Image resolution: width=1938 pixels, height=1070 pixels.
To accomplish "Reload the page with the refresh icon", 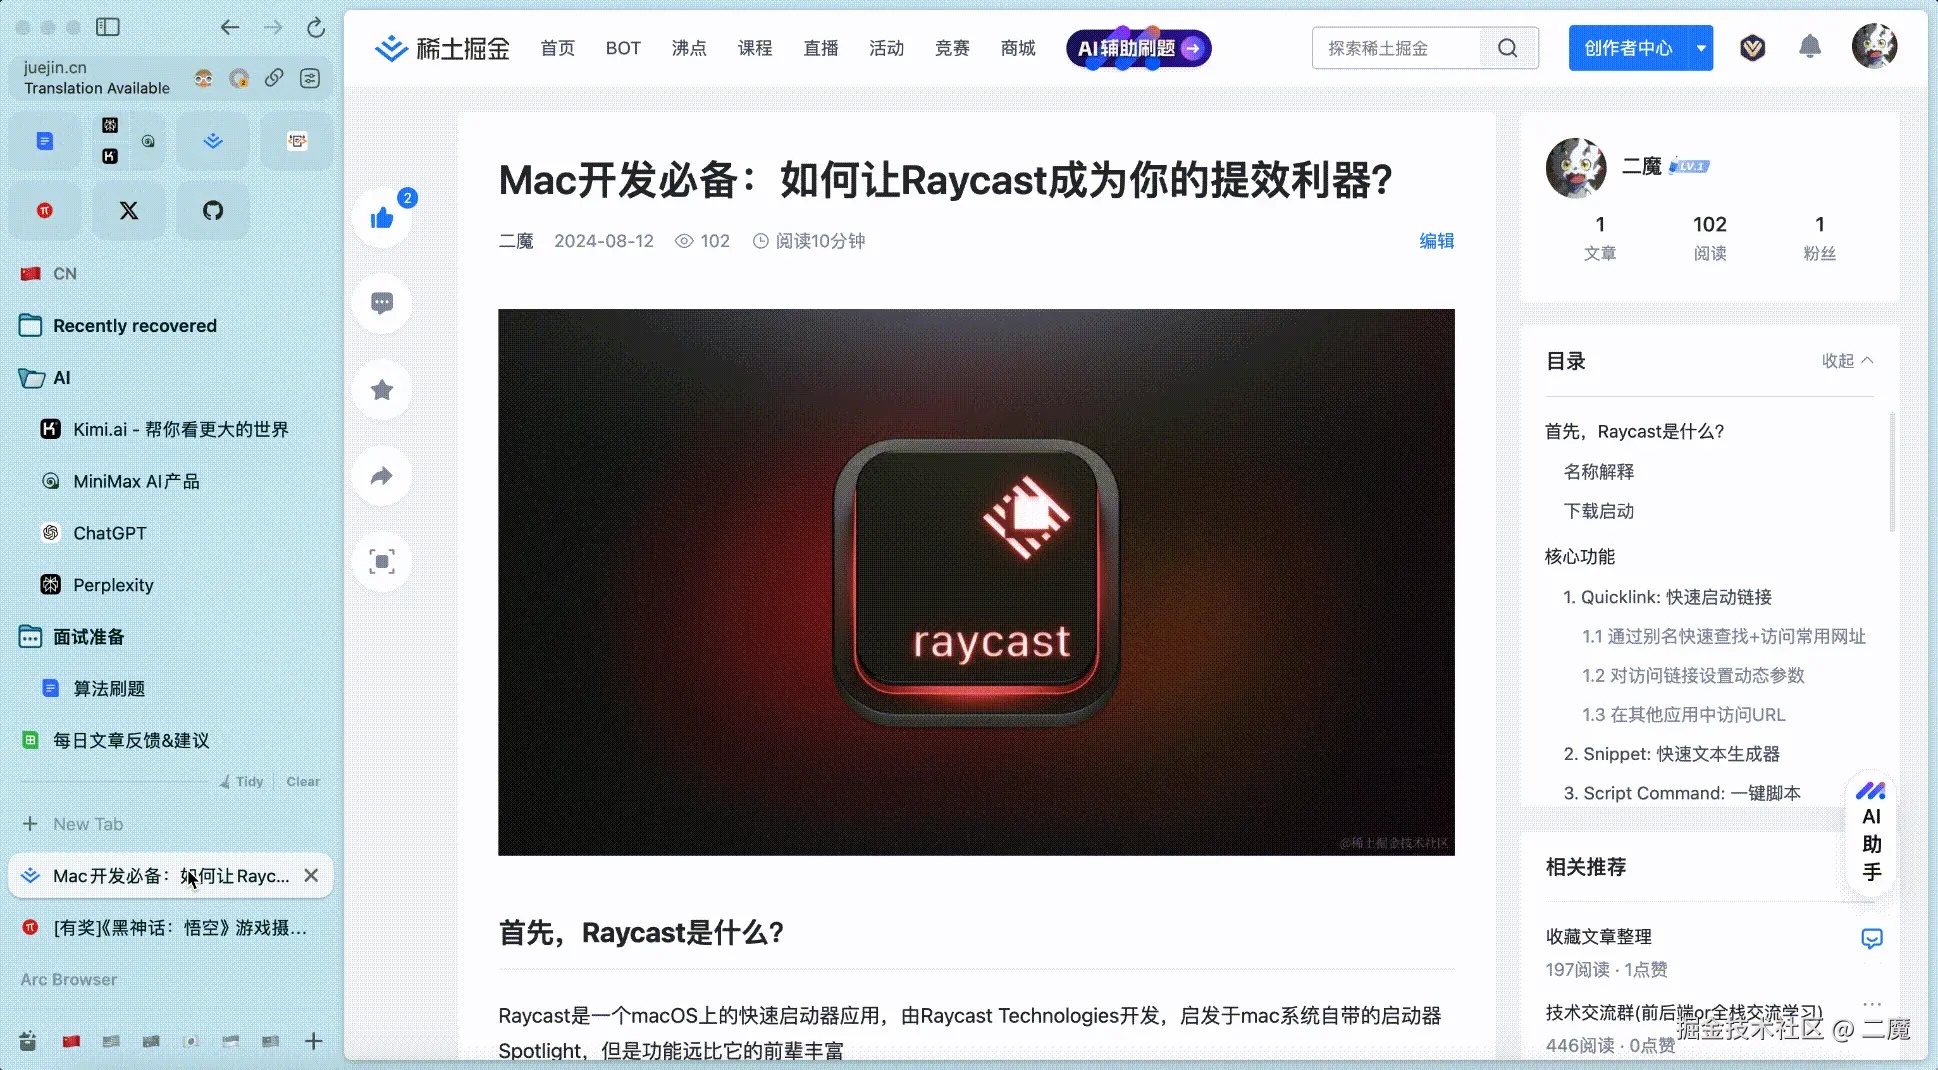I will (316, 27).
